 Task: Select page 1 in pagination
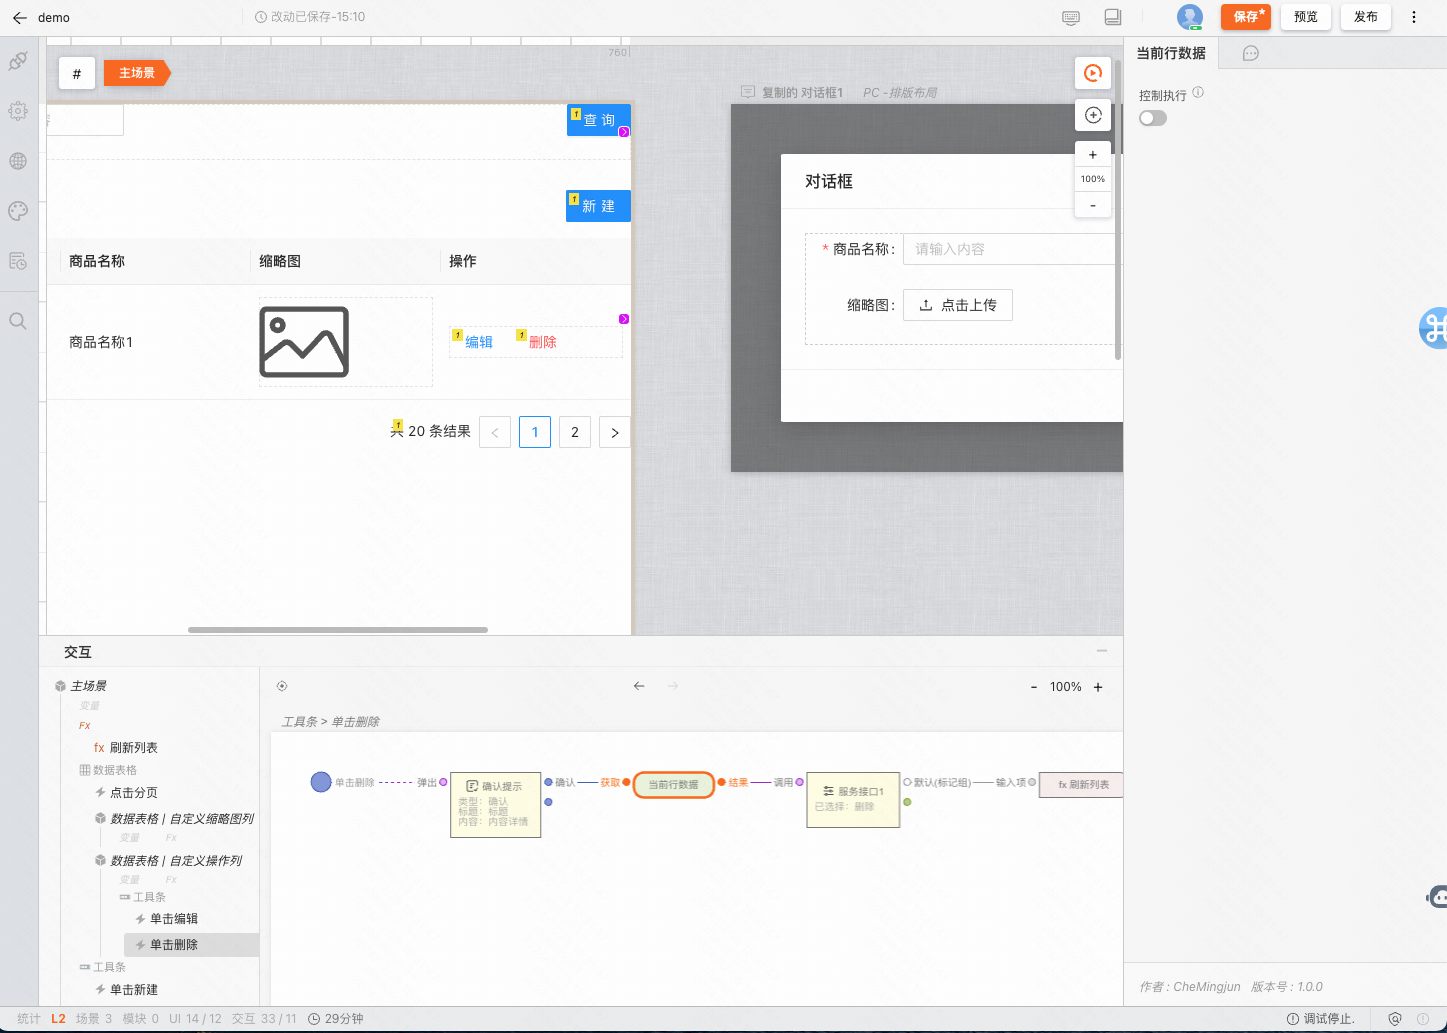point(535,432)
